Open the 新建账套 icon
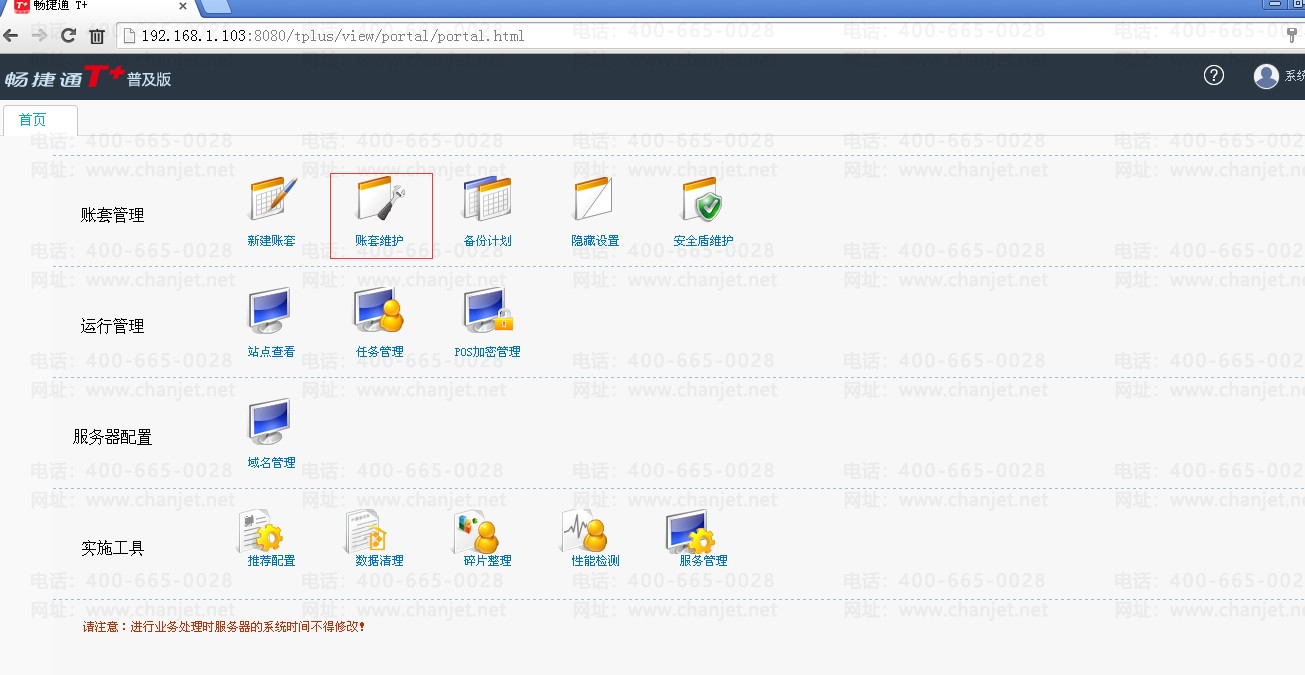This screenshot has width=1305, height=675. click(272, 199)
